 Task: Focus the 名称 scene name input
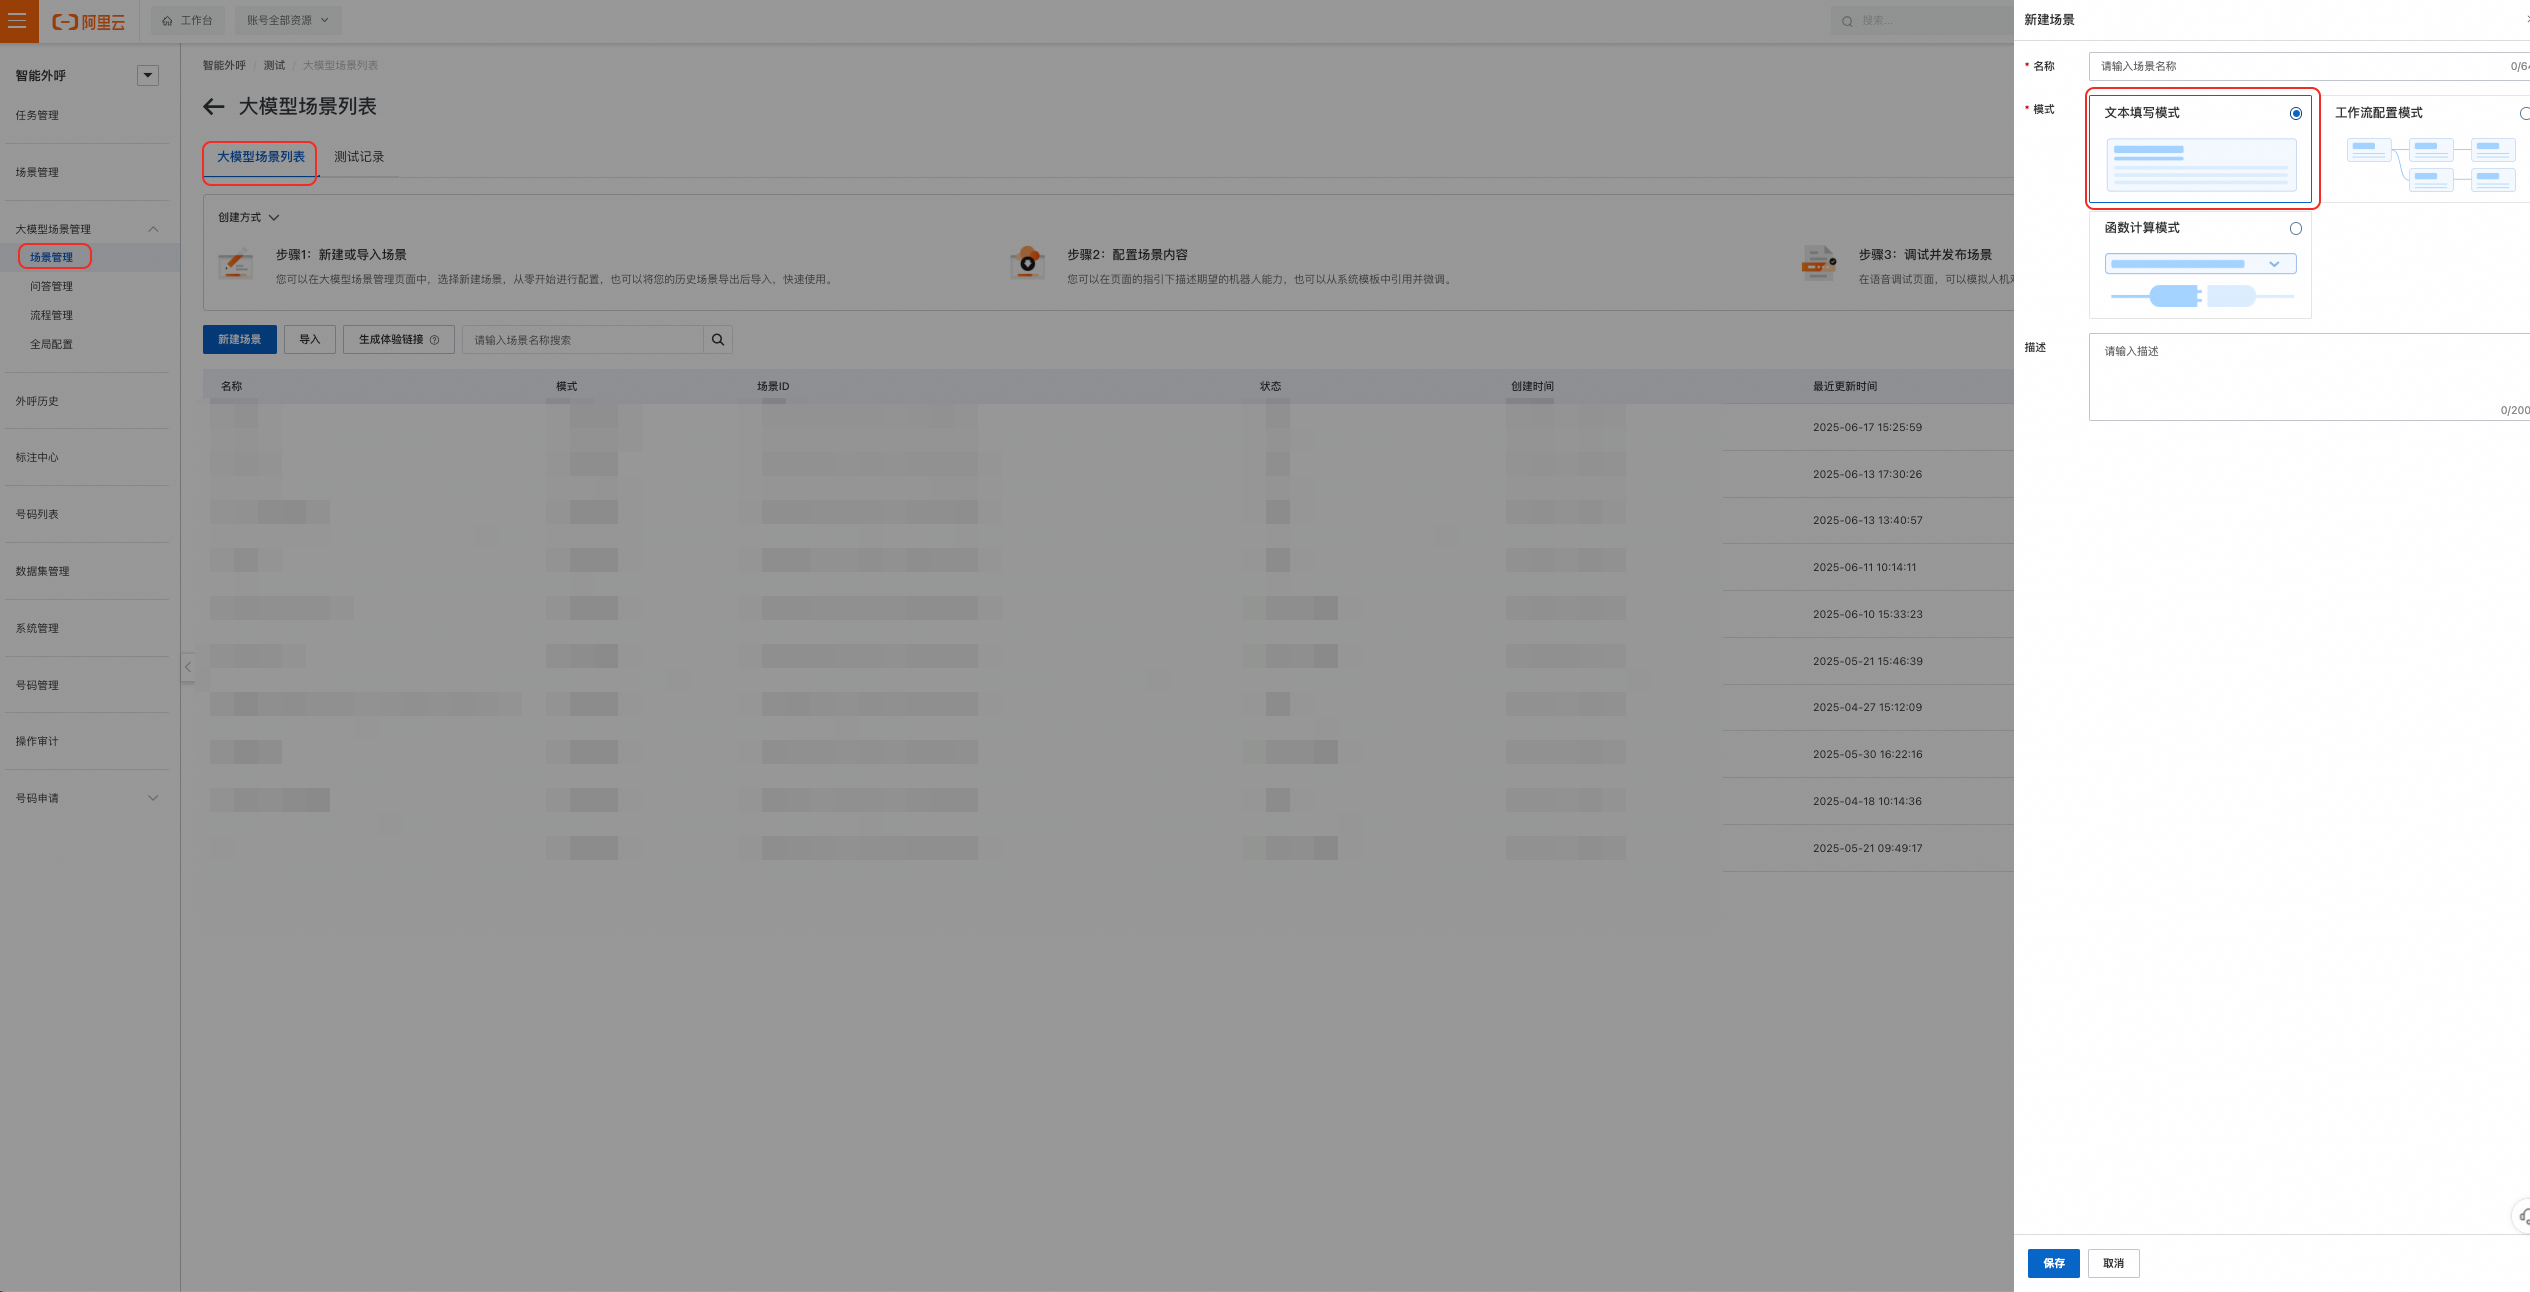pos(2308,66)
